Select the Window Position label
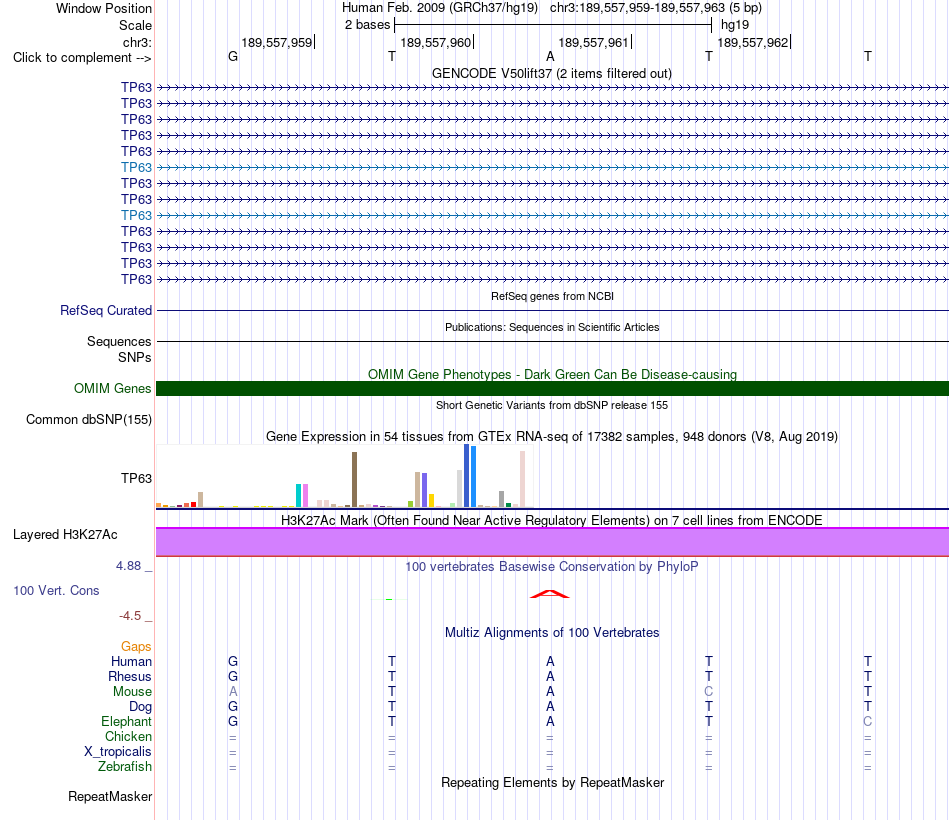This screenshot has width=950, height=820. coord(104,8)
